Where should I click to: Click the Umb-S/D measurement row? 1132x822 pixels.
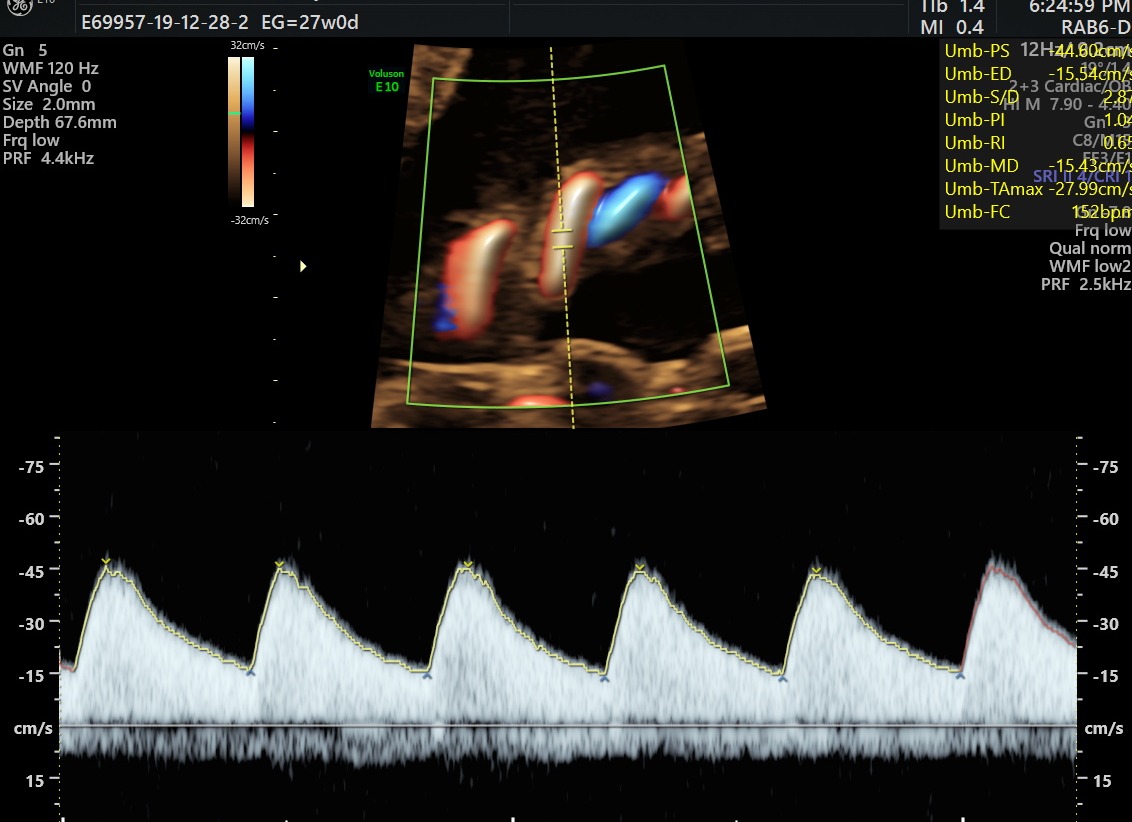pyautogui.click(x=1037, y=97)
